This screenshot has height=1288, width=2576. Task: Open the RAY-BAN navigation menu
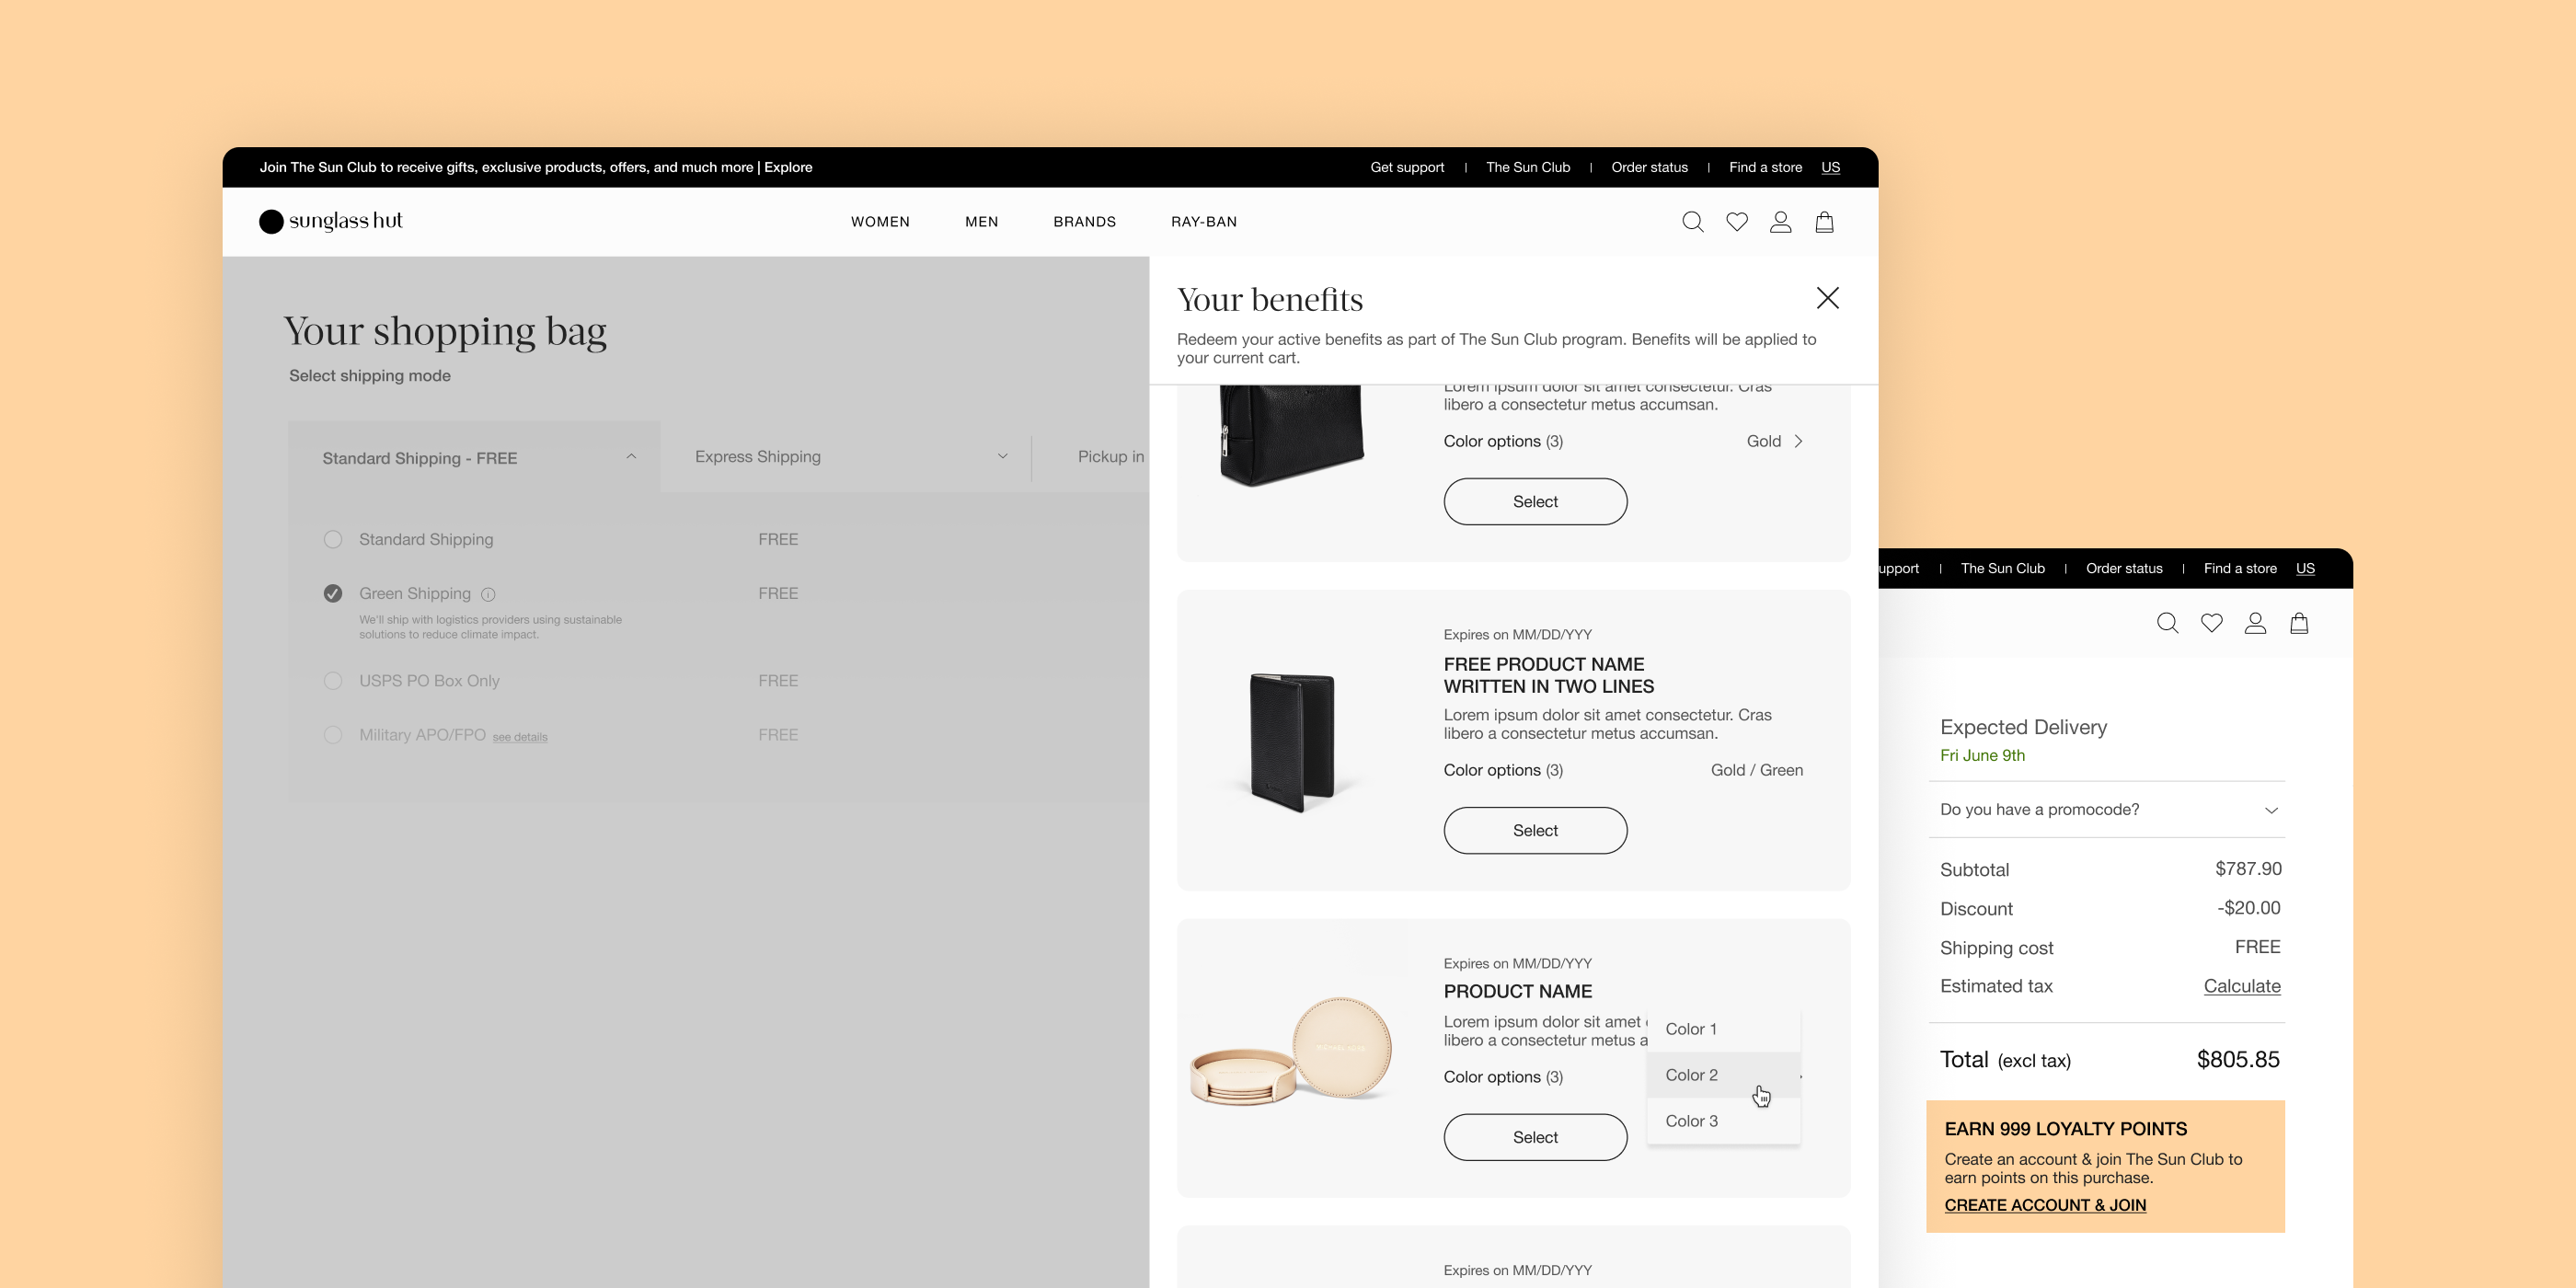tap(1204, 221)
